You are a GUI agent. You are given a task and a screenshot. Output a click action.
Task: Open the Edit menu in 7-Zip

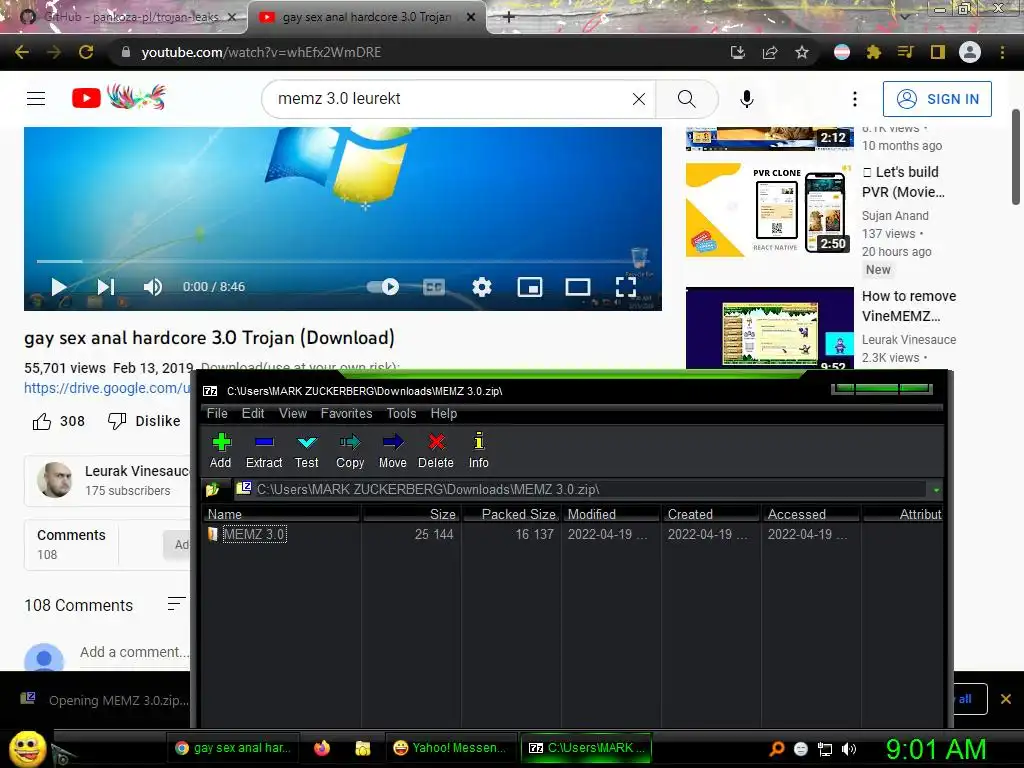pyautogui.click(x=253, y=413)
